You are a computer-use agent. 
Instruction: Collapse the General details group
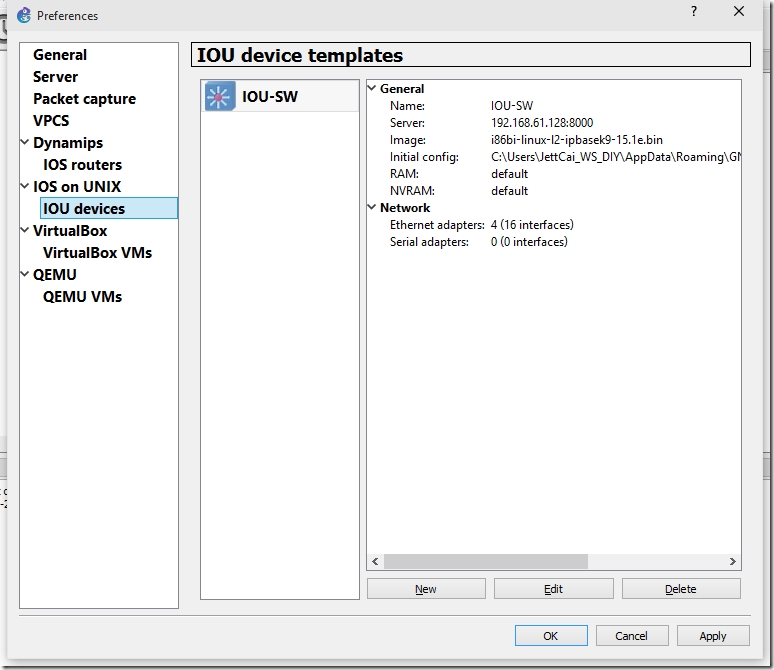tap(373, 89)
